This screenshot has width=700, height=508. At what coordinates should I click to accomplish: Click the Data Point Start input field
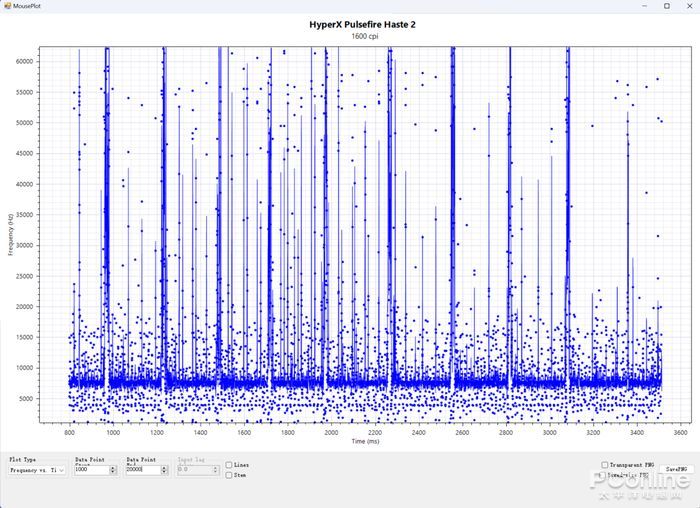[x=92, y=470]
